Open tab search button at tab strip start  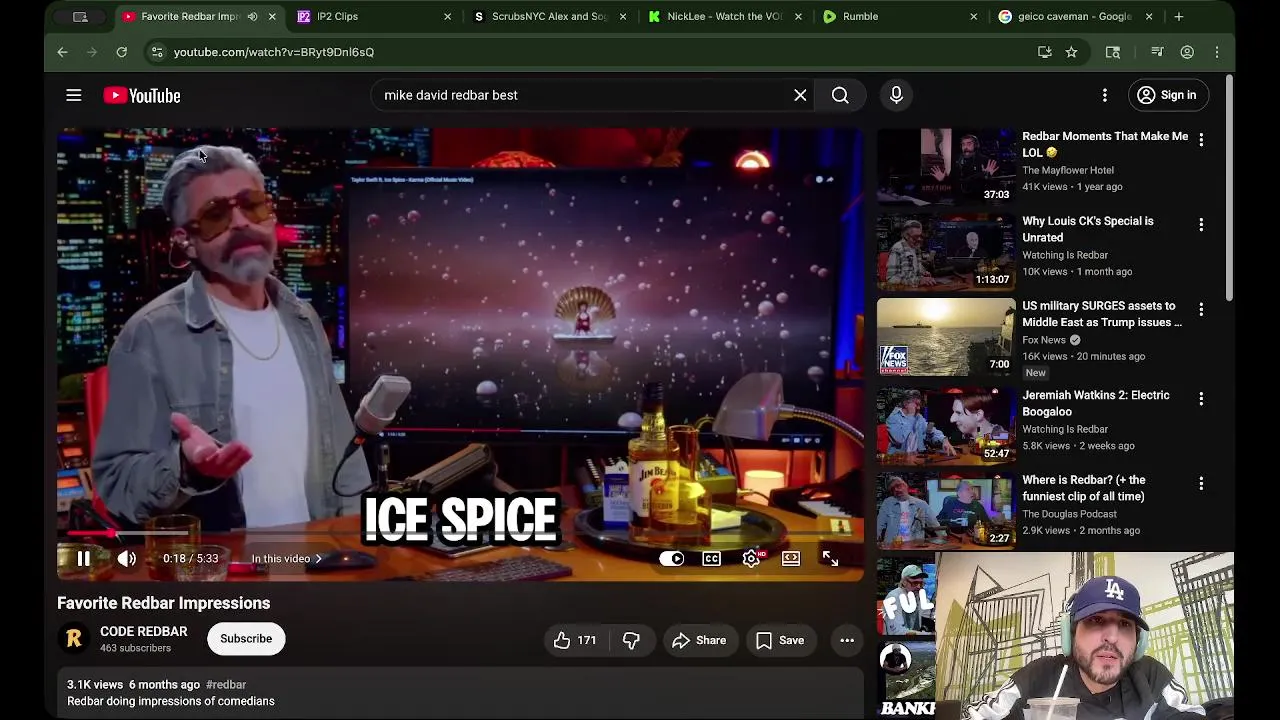click(x=80, y=16)
